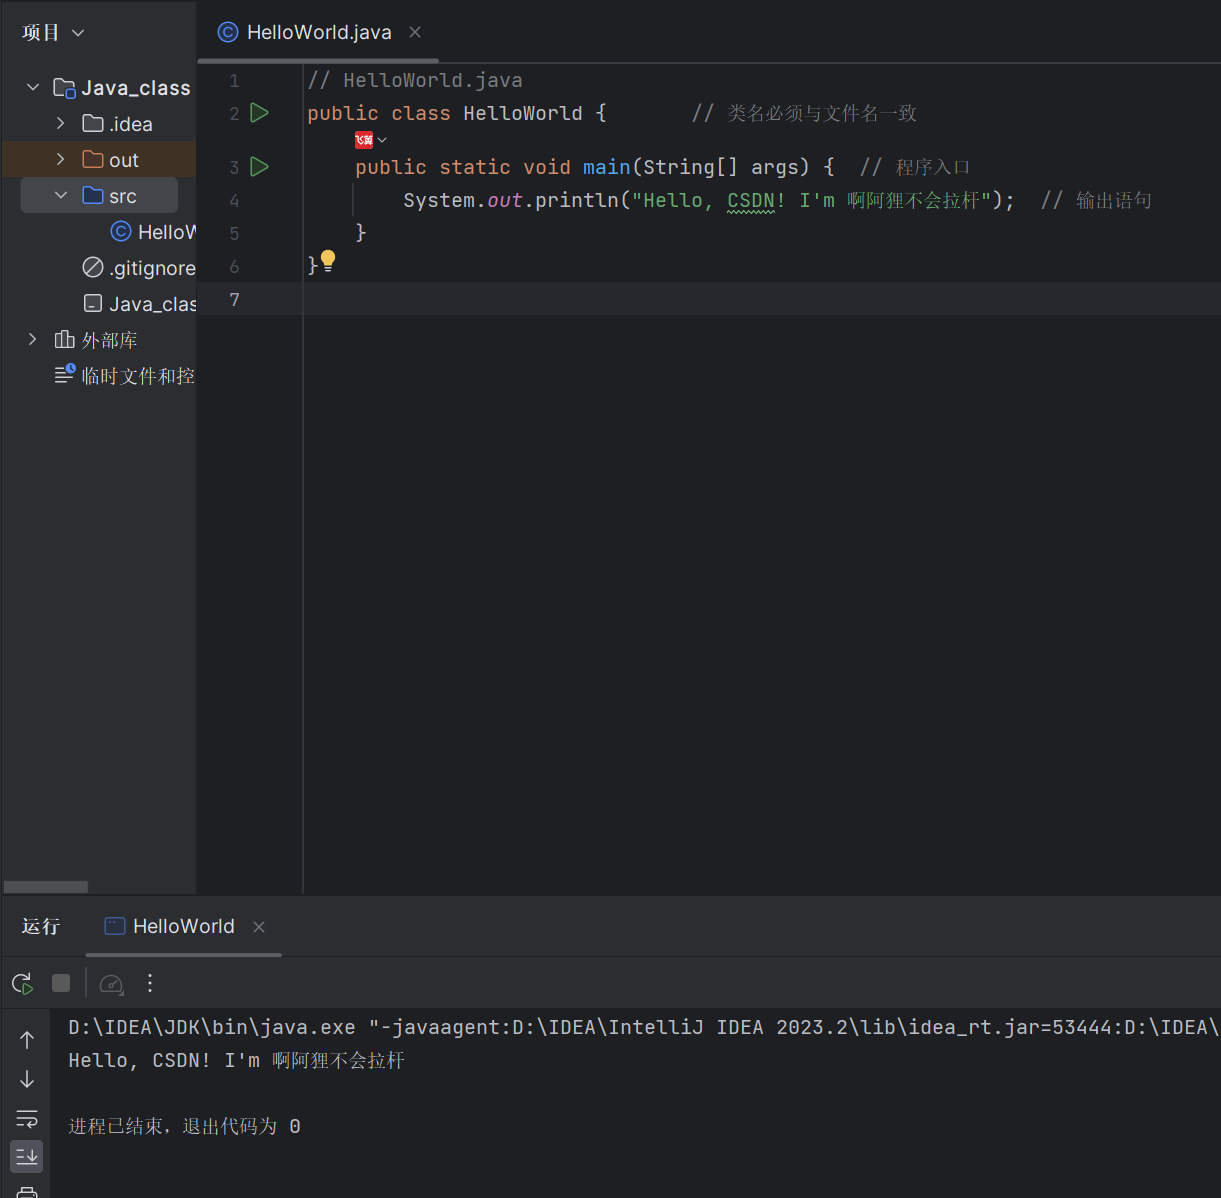Click the run icon next to the main method
This screenshot has width=1221, height=1198.
pyautogui.click(x=259, y=167)
